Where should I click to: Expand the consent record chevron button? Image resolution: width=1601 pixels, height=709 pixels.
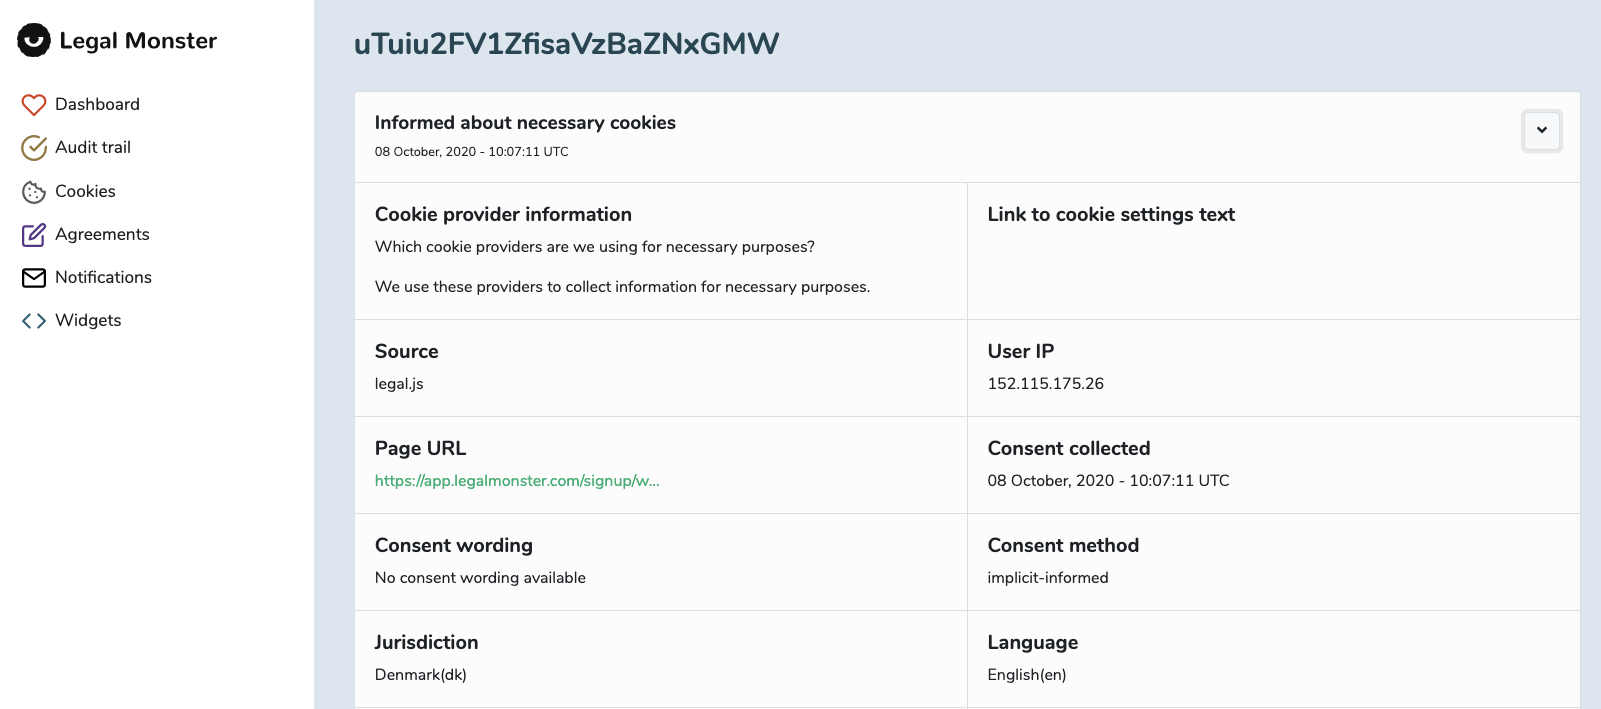pyautogui.click(x=1541, y=130)
